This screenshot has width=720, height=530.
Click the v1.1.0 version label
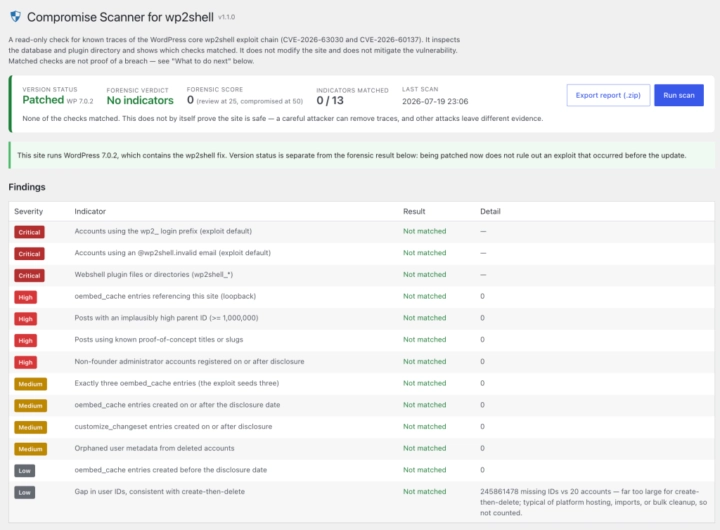click(x=226, y=17)
